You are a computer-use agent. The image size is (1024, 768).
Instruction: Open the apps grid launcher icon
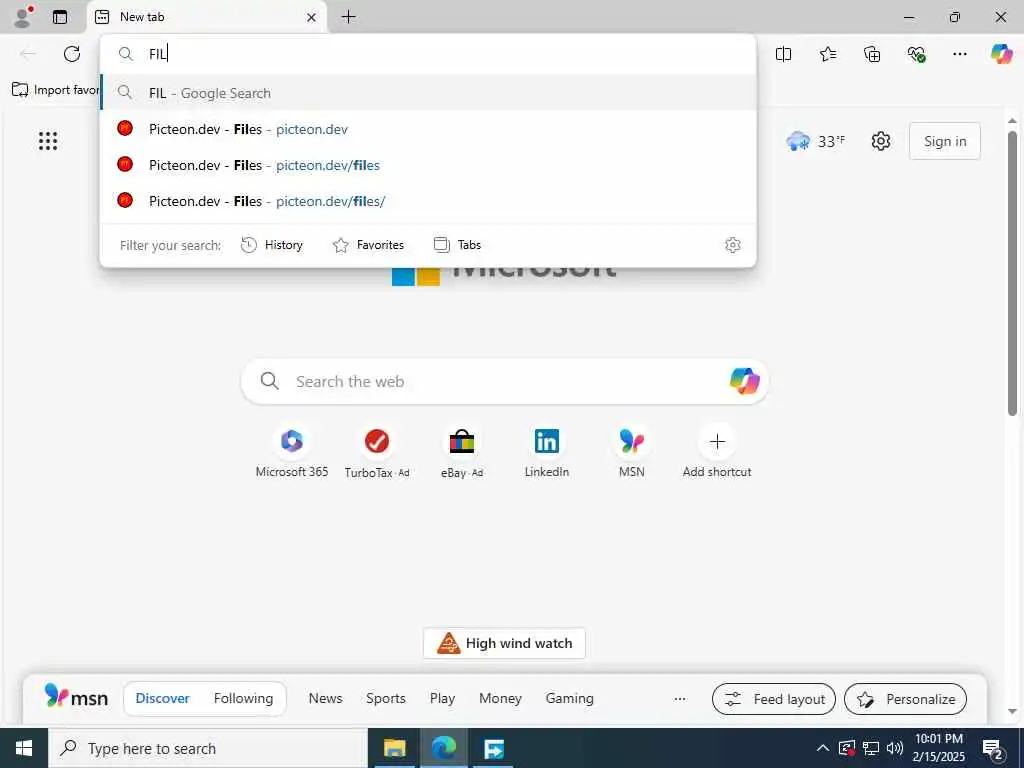[48, 141]
